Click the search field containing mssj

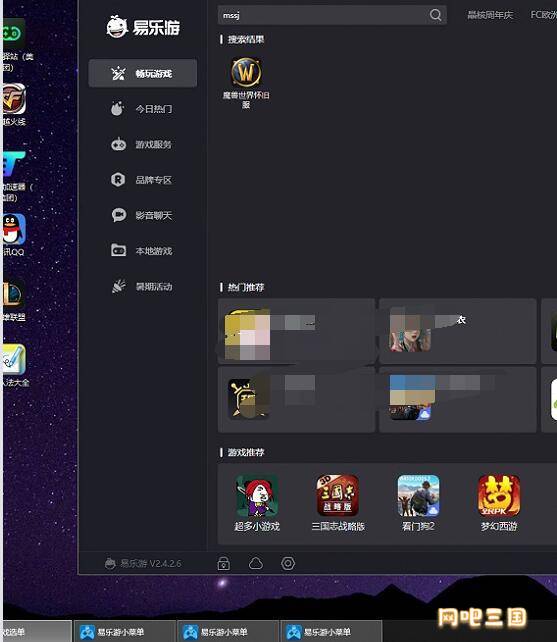[x=332, y=16]
